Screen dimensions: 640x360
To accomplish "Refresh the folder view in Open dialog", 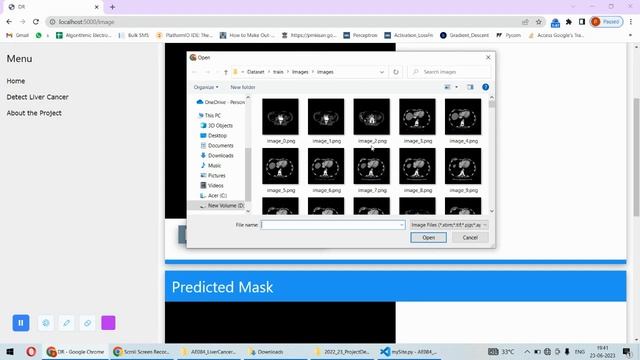I will (396, 72).
